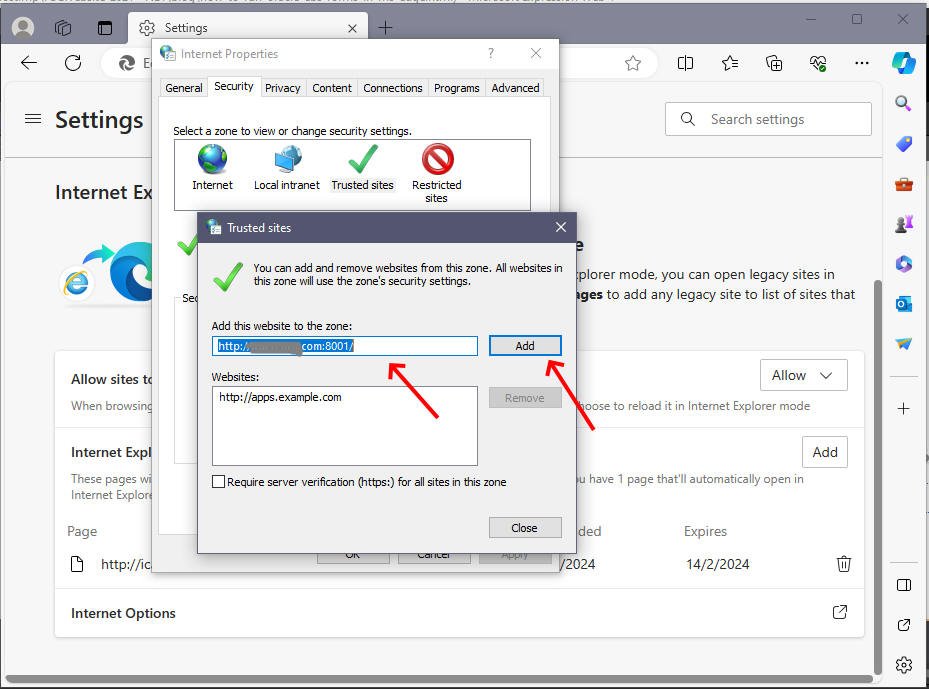
Task: Switch to the Privacy tab
Action: click(283, 88)
